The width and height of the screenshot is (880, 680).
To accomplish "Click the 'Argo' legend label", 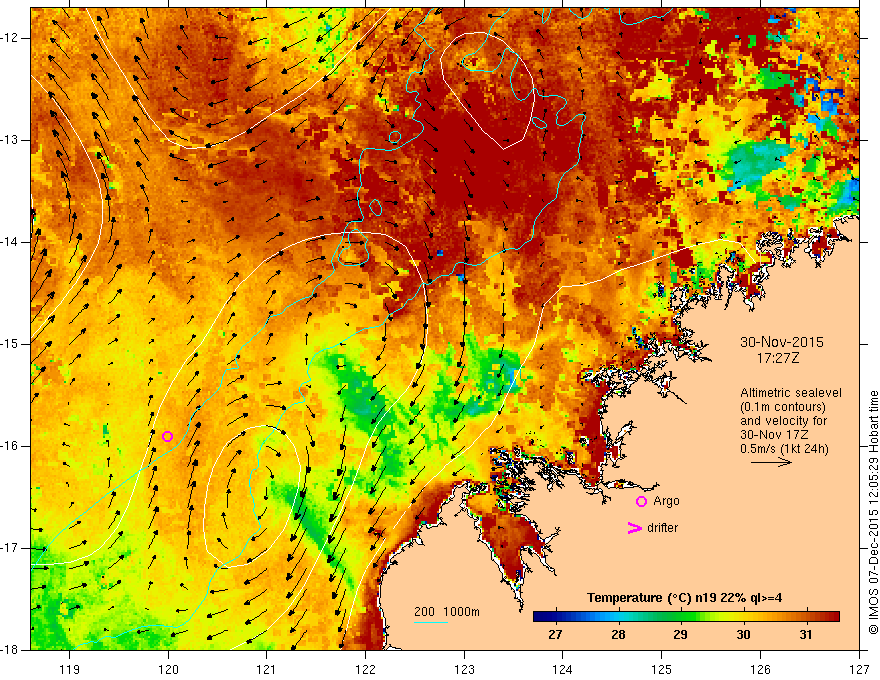I will tap(666, 502).
